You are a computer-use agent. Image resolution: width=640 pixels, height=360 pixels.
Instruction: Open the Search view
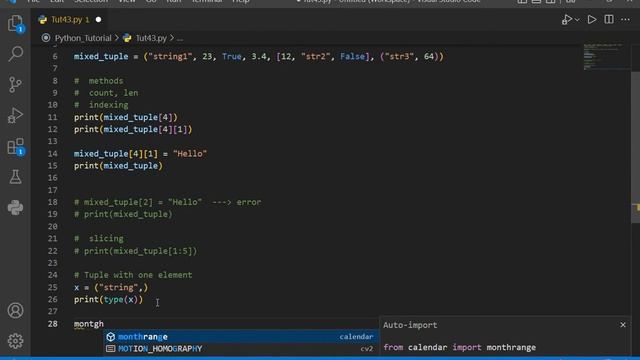tap(16, 54)
